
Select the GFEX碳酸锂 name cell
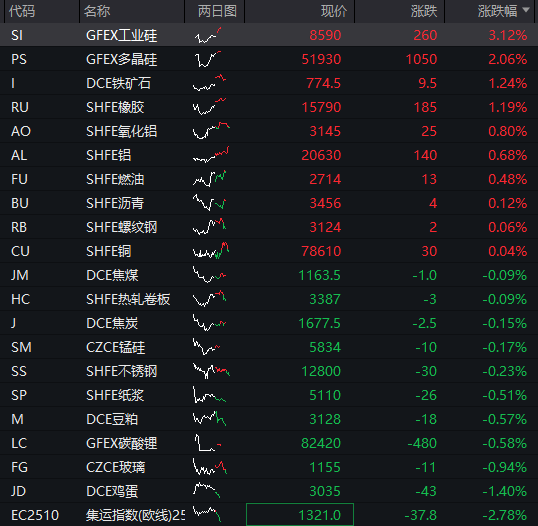tap(121, 443)
